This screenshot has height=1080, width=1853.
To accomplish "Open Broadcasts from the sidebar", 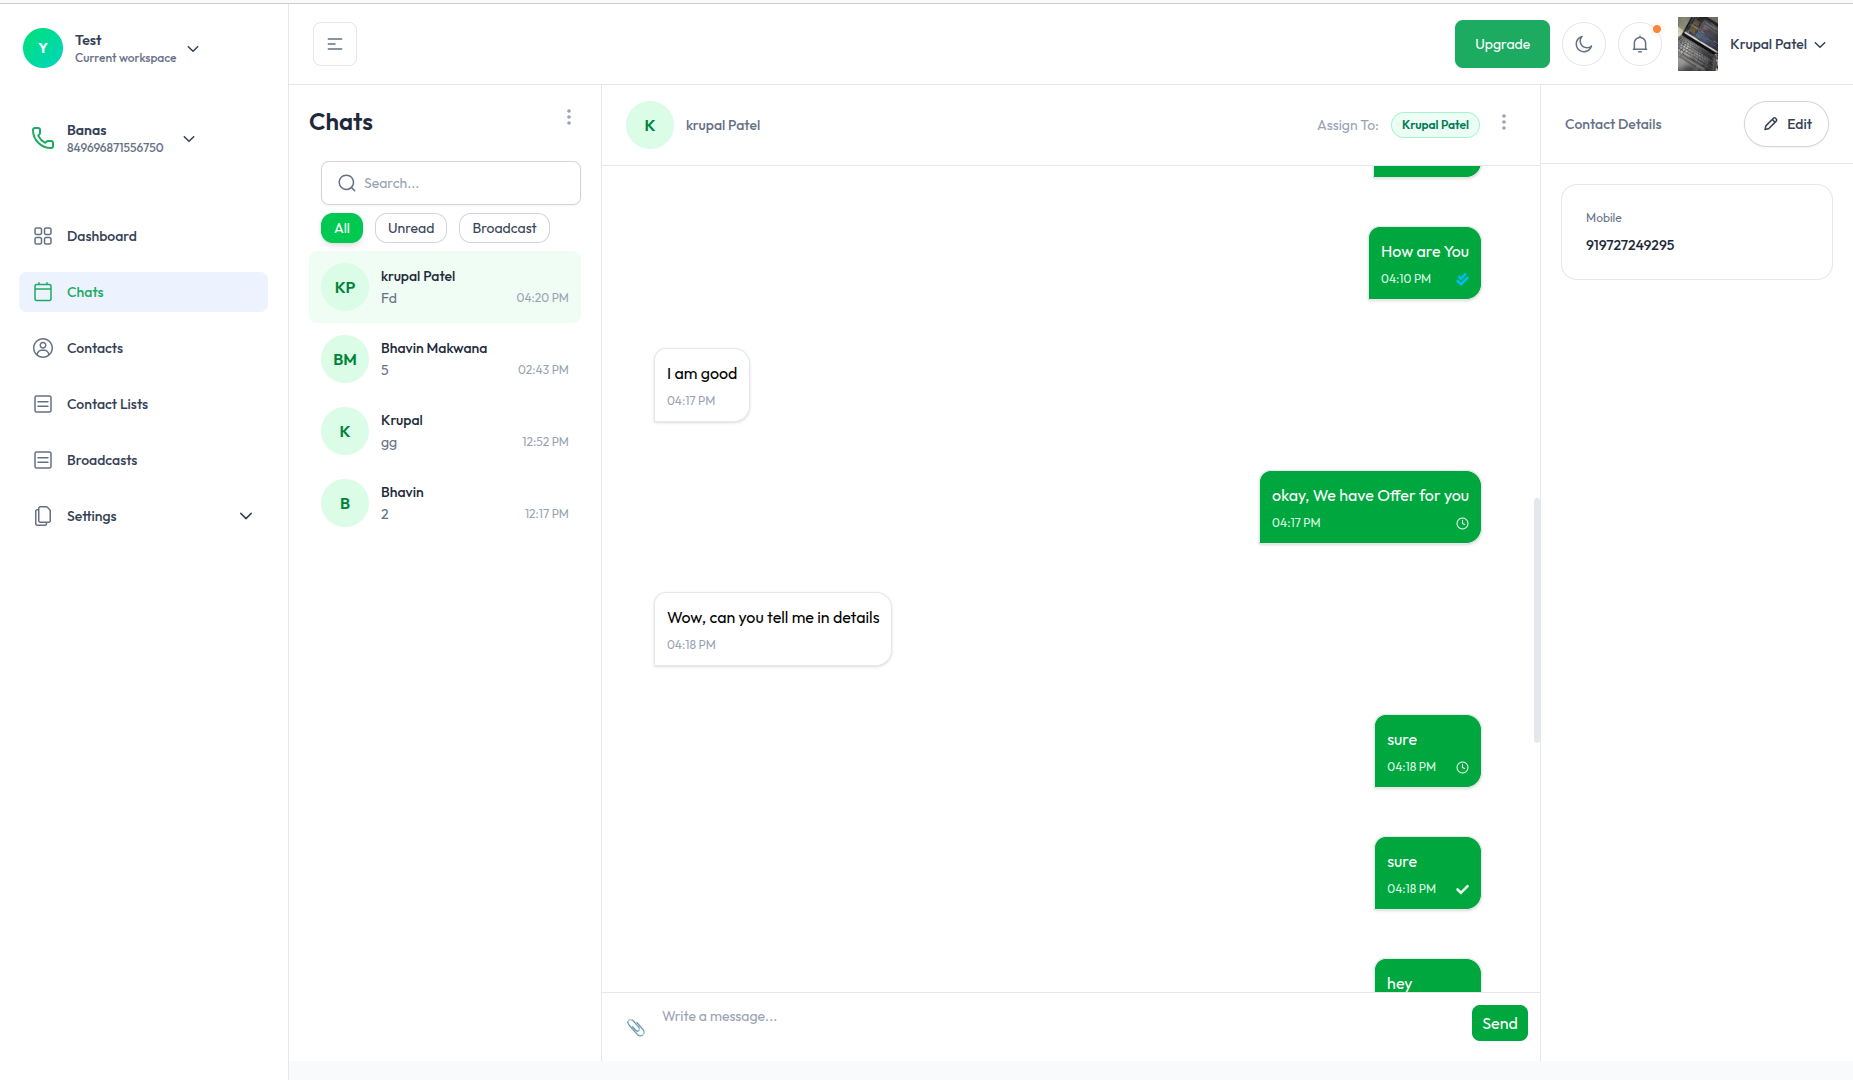I will click(x=102, y=460).
